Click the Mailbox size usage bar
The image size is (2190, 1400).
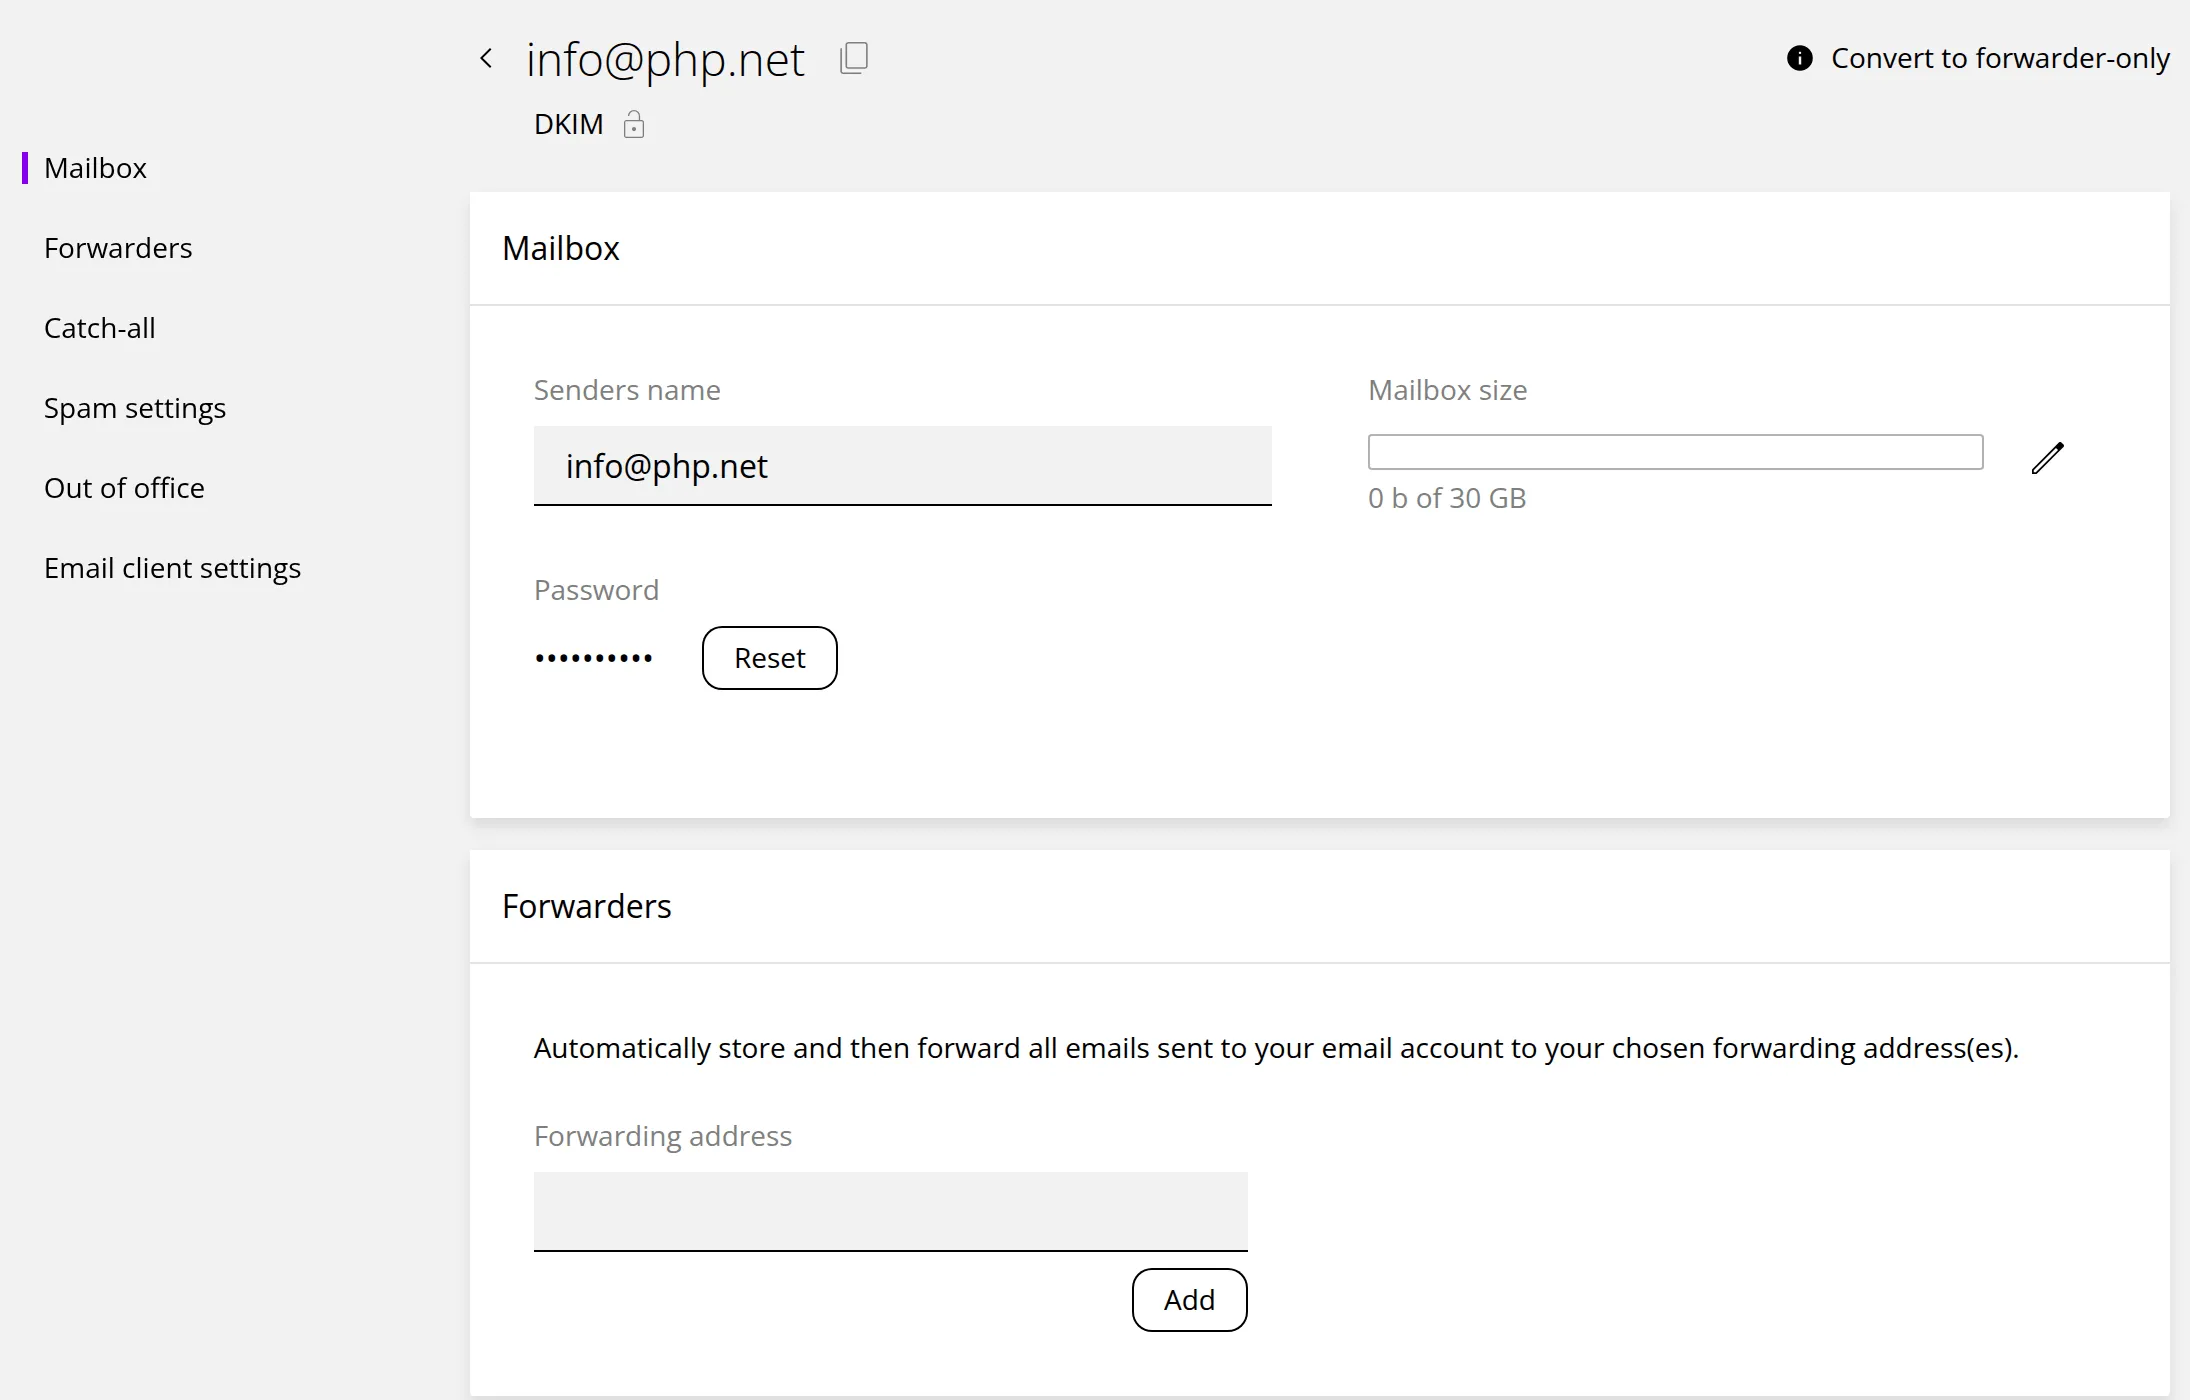tap(1676, 452)
